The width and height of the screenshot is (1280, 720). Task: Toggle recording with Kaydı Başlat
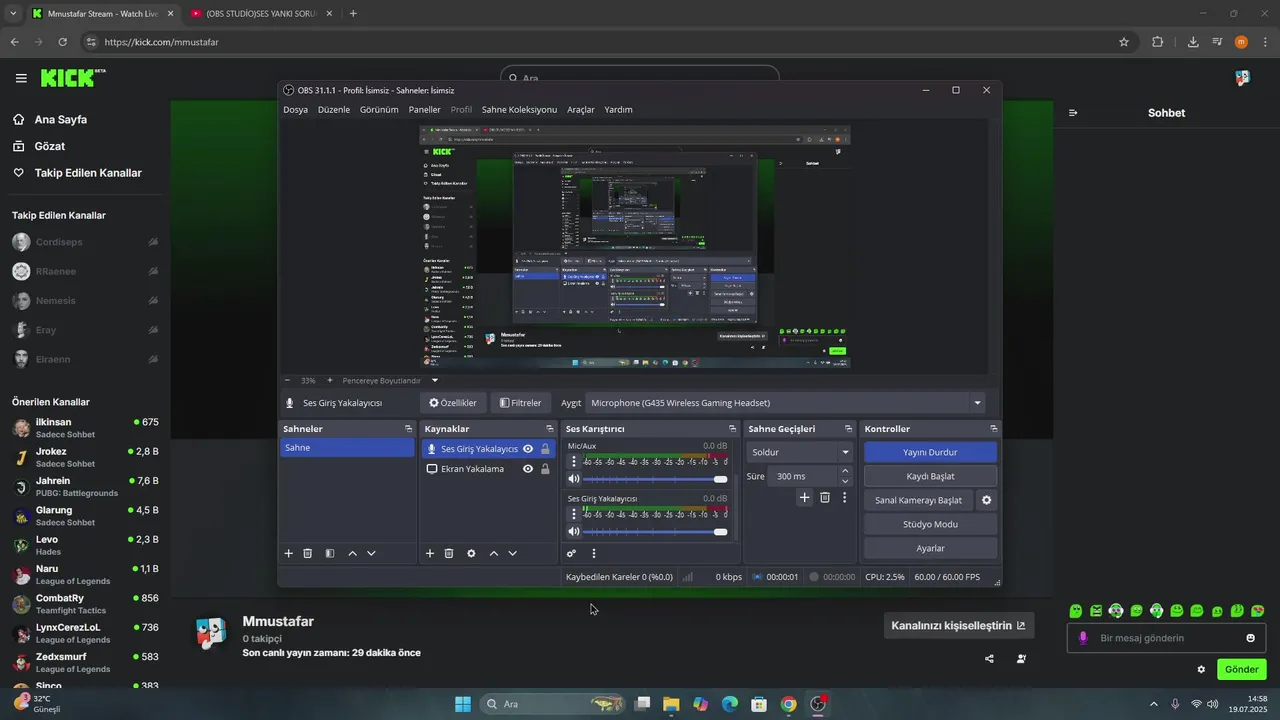pyautogui.click(x=930, y=476)
